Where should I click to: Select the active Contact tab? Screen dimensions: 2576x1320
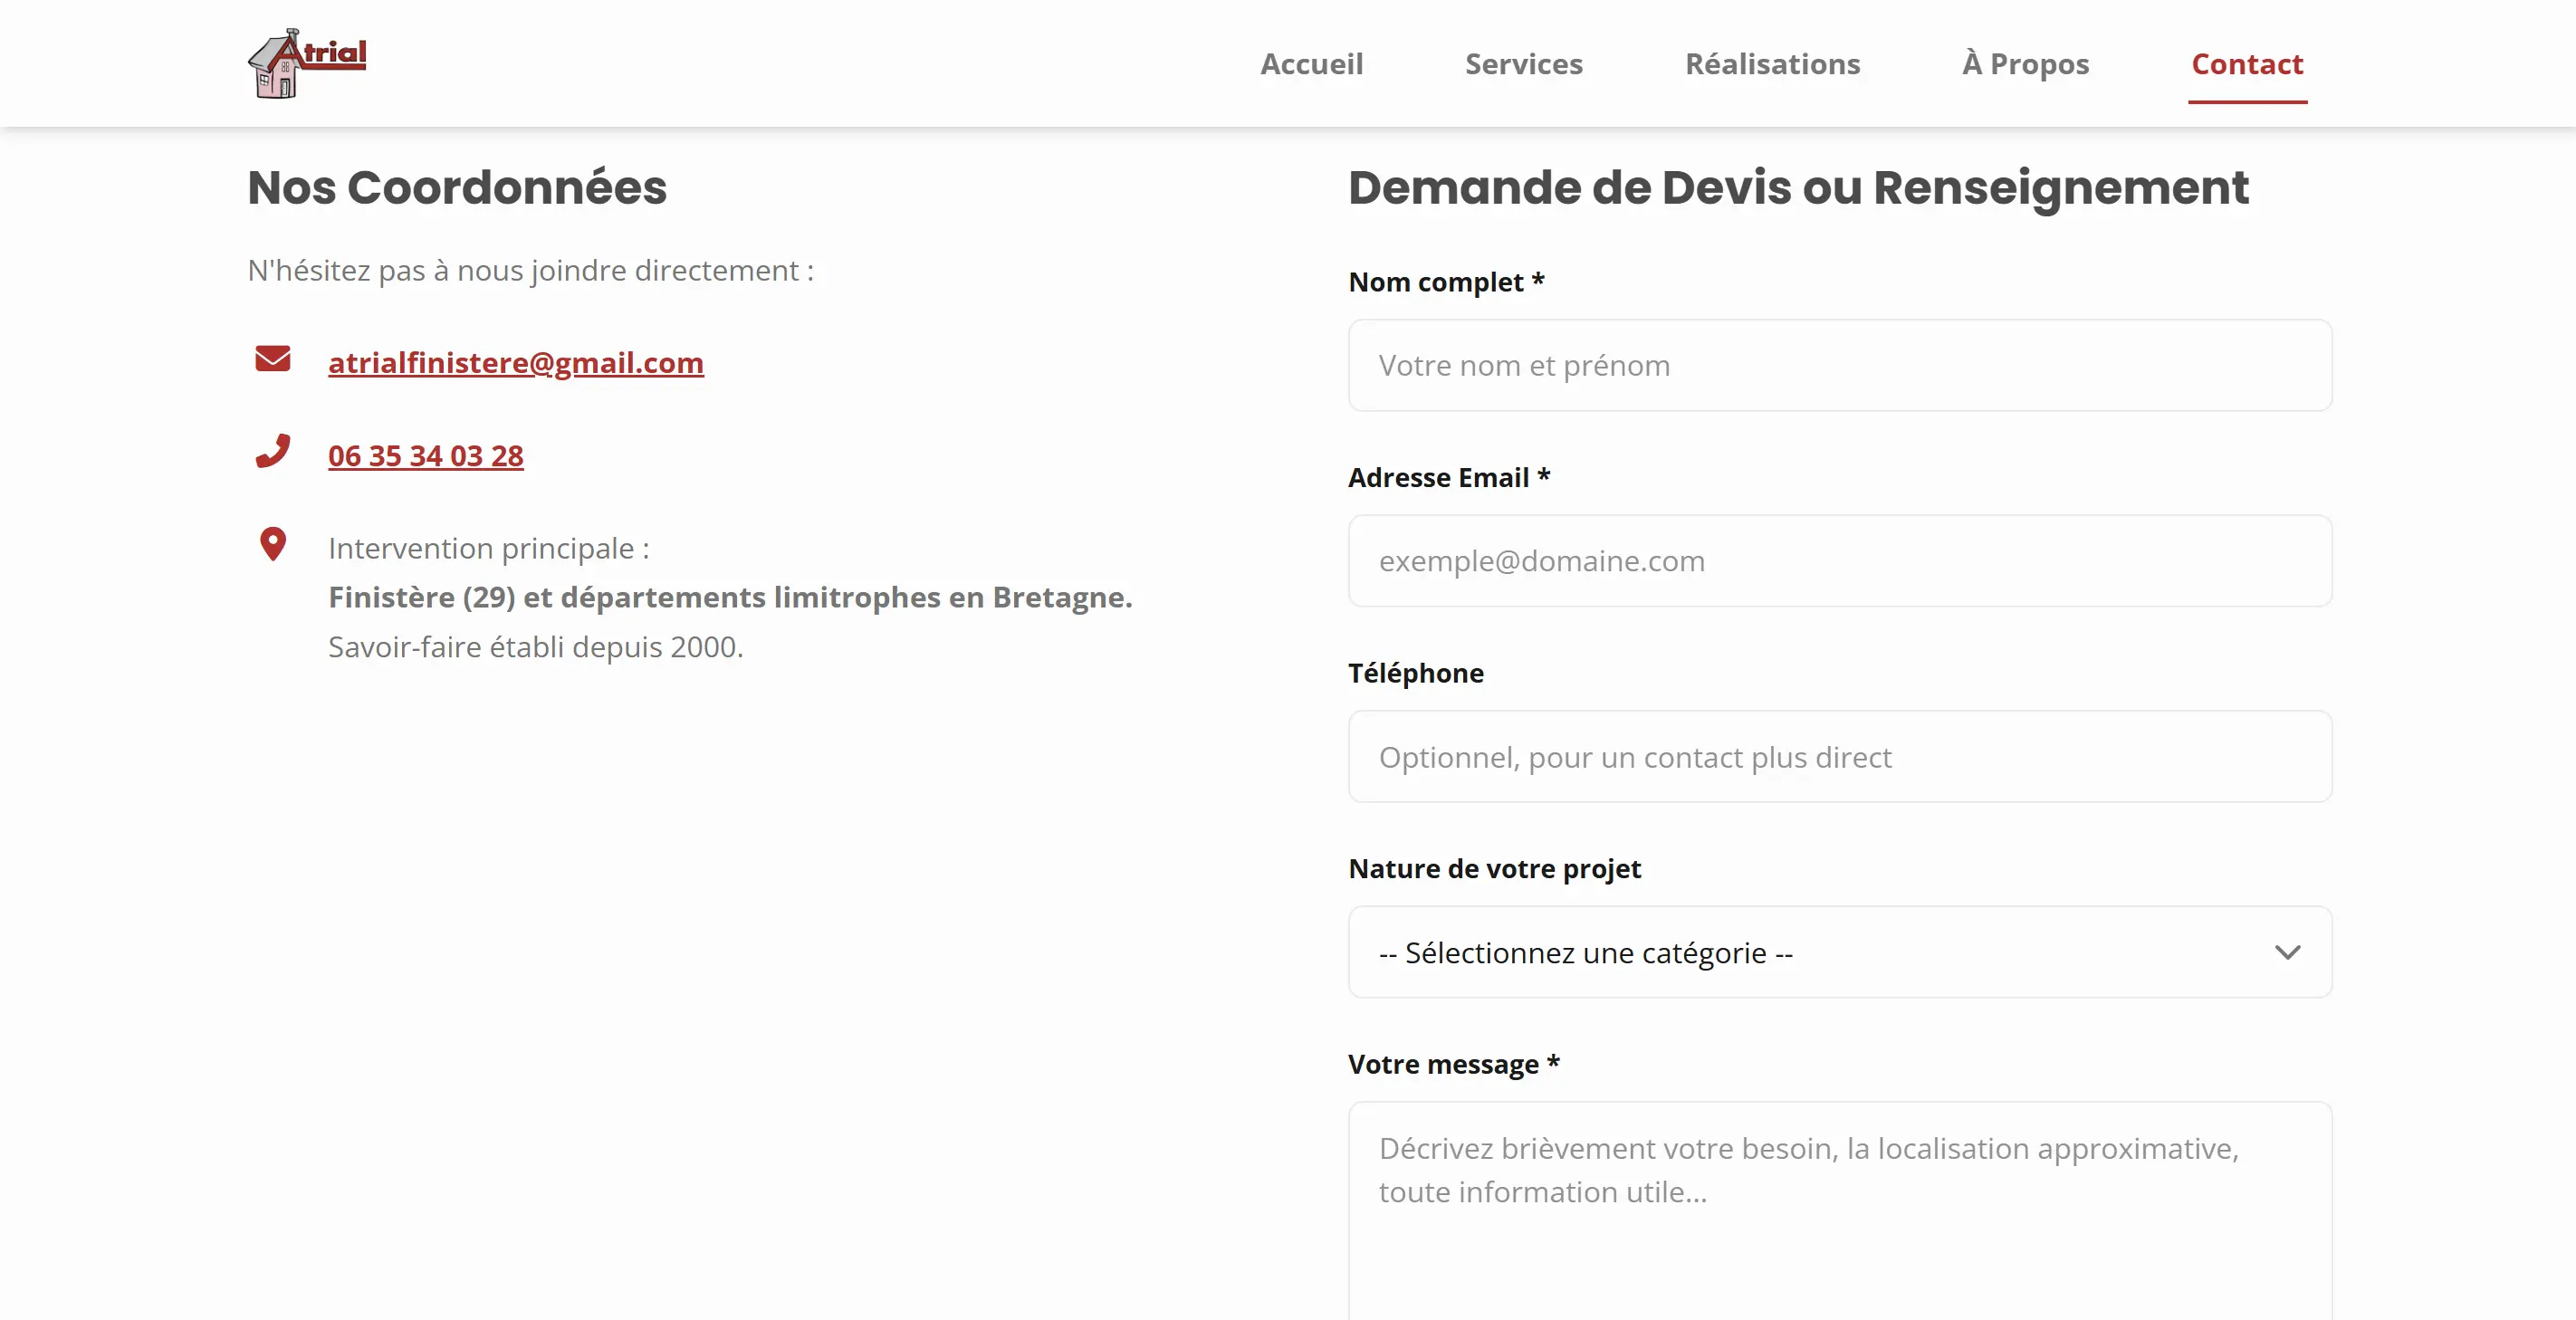point(2247,63)
